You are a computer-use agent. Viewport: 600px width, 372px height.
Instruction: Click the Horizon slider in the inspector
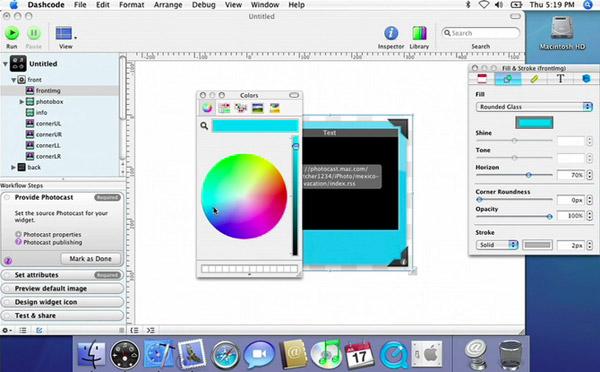click(514, 175)
